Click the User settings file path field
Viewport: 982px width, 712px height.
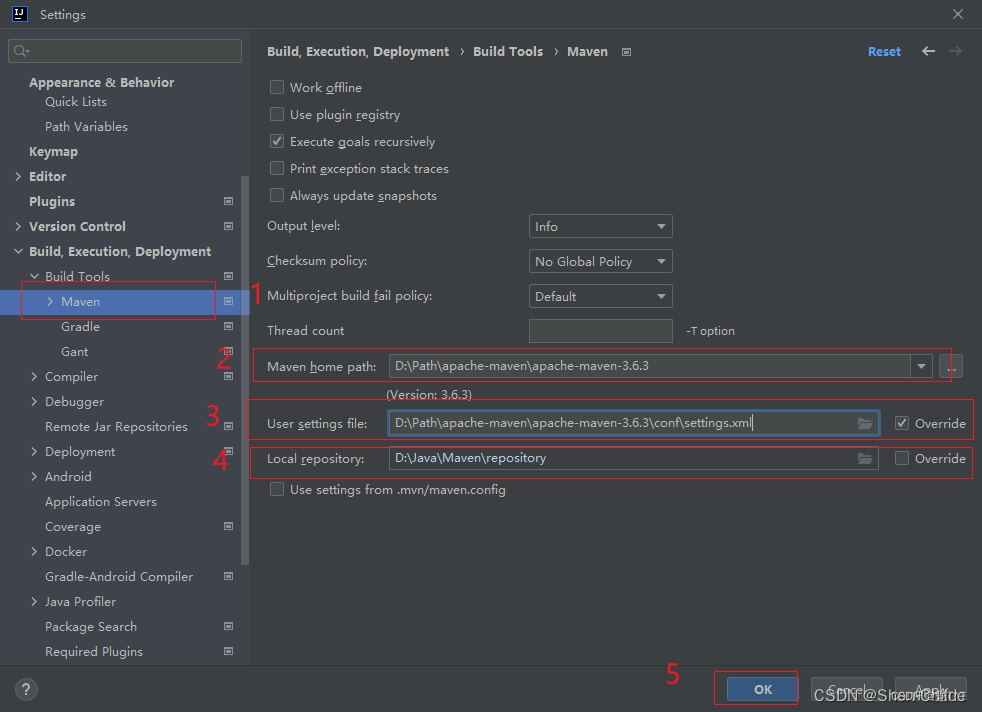click(633, 423)
